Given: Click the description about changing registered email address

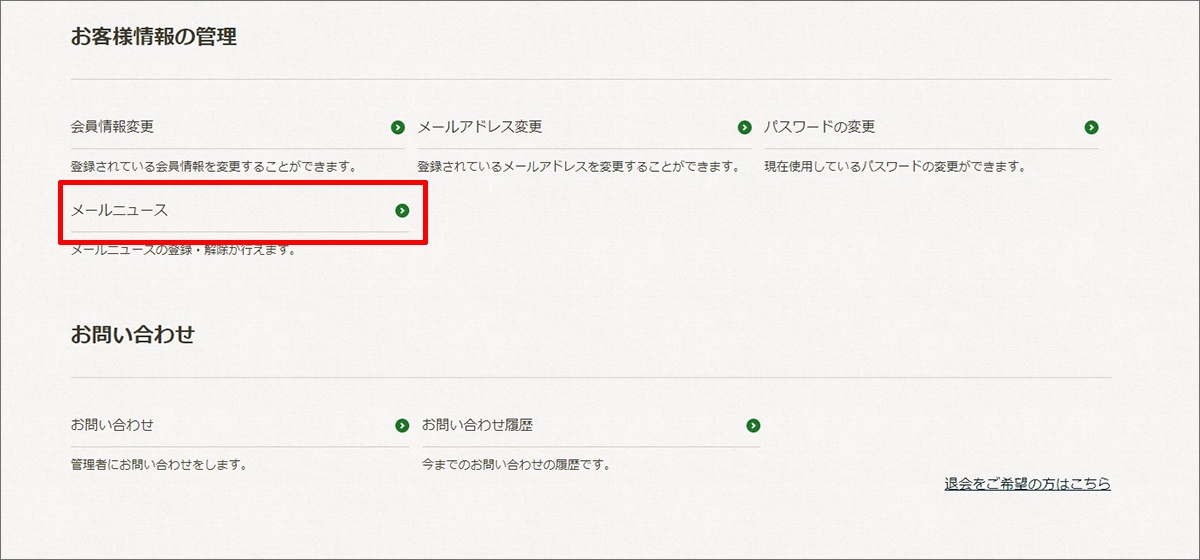Looking at the screenshot, I should point(577,166).
